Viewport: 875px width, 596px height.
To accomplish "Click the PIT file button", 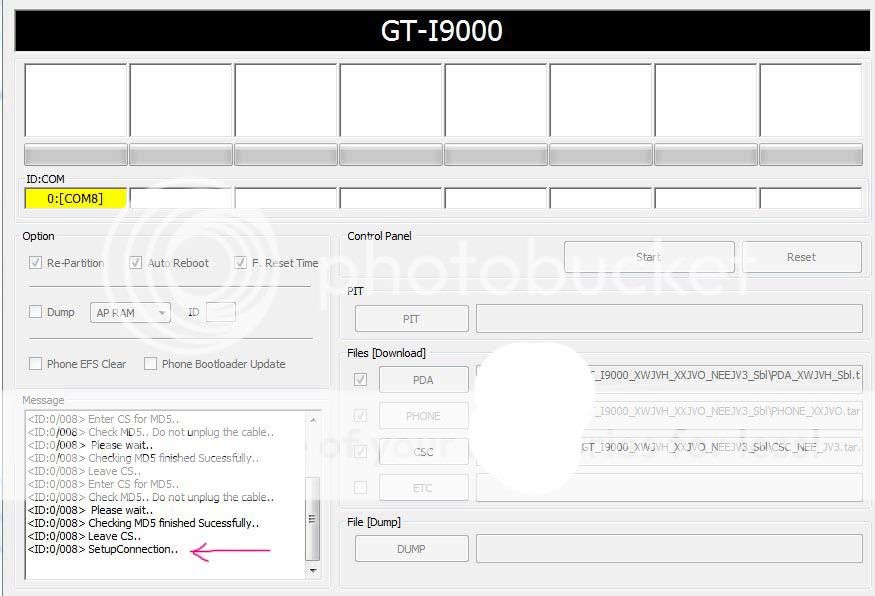I will point(411,319).
